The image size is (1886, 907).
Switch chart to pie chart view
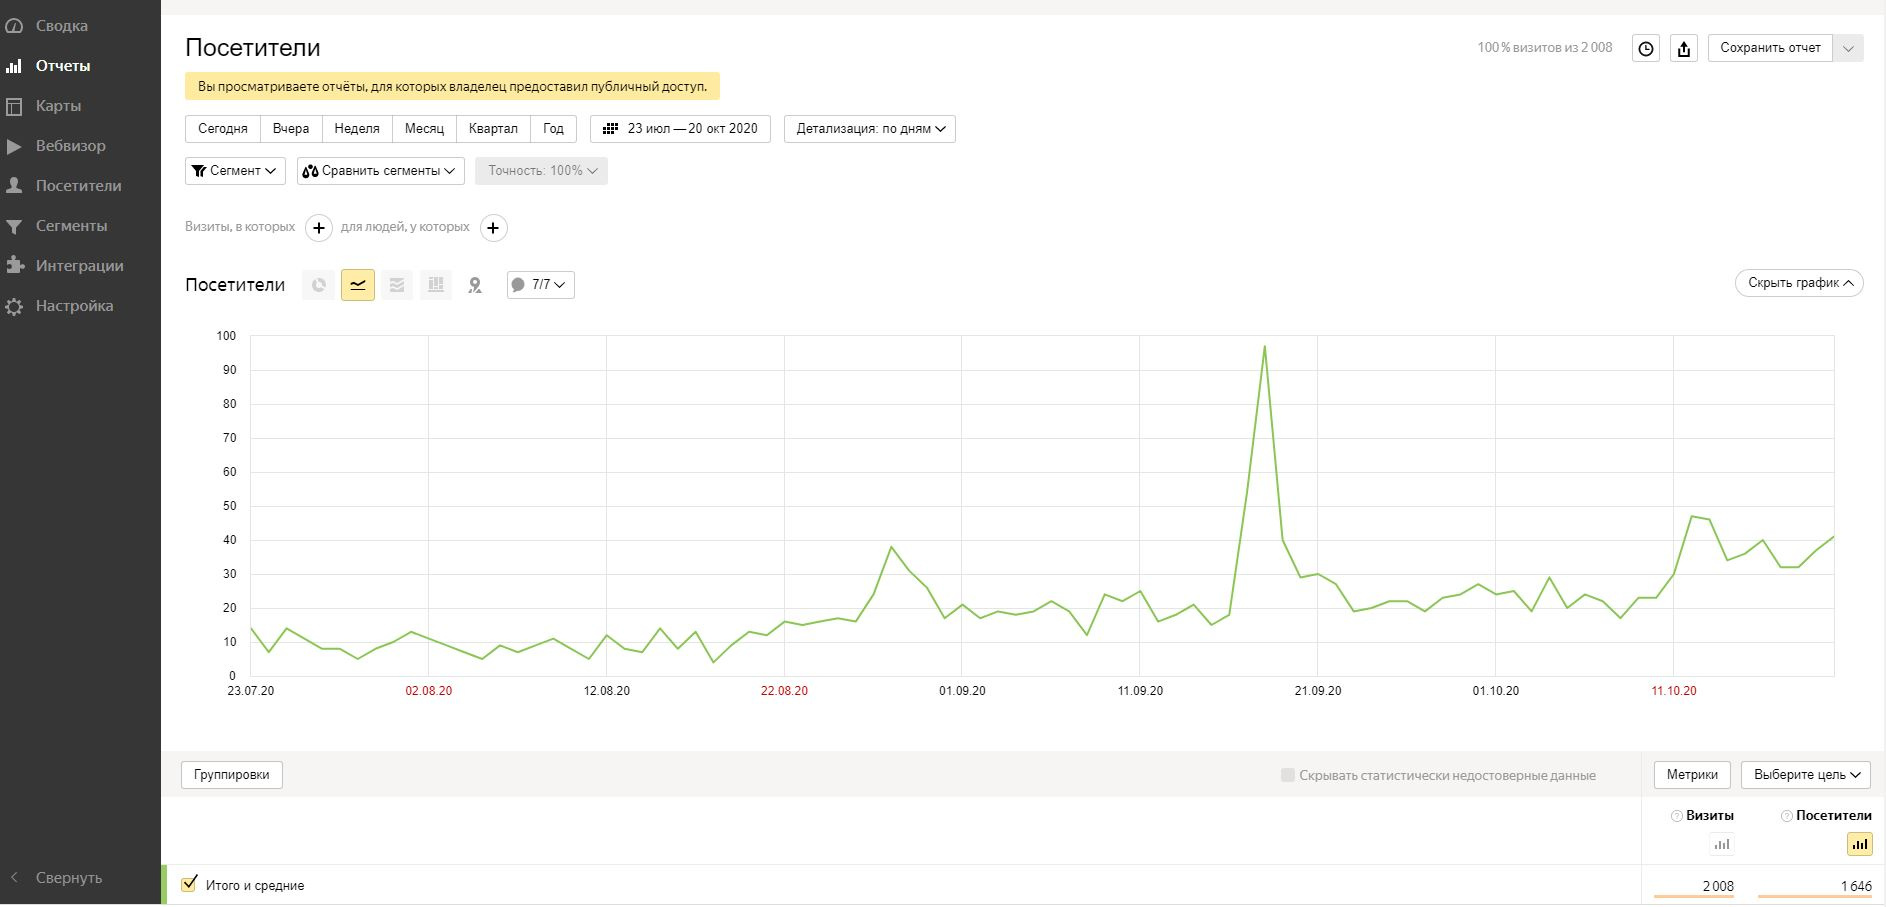tap(318, 285)
